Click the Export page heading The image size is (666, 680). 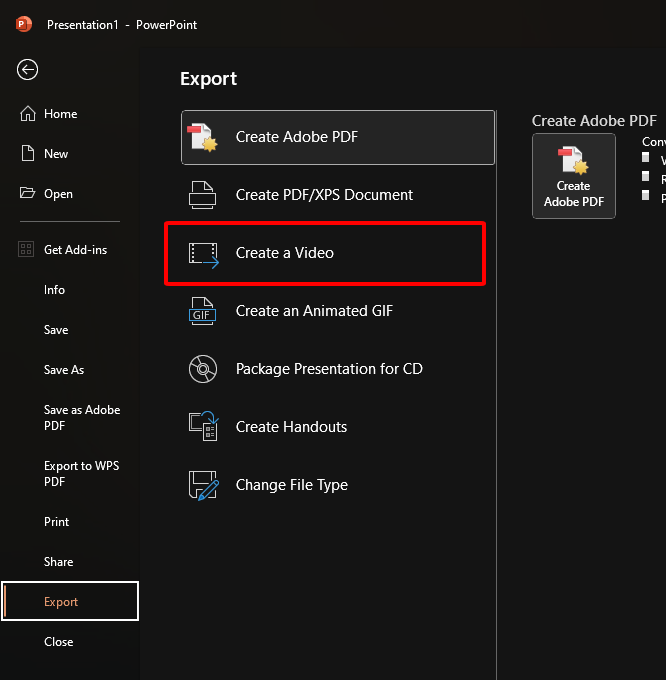click(209, 79)
